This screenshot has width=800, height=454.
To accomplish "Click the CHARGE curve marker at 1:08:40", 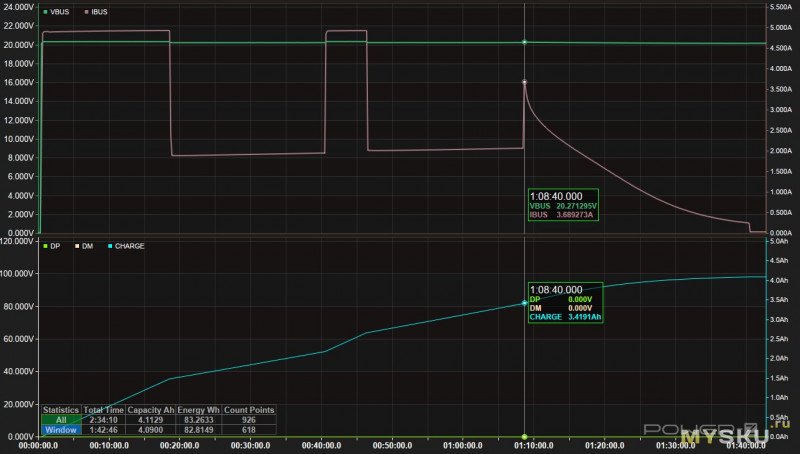I will coord(525,303).
